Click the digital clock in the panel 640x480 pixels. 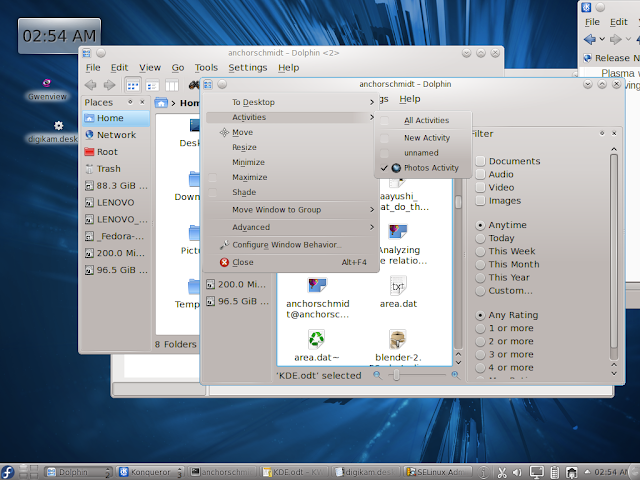pyautogui.click(x=612, y=472)
